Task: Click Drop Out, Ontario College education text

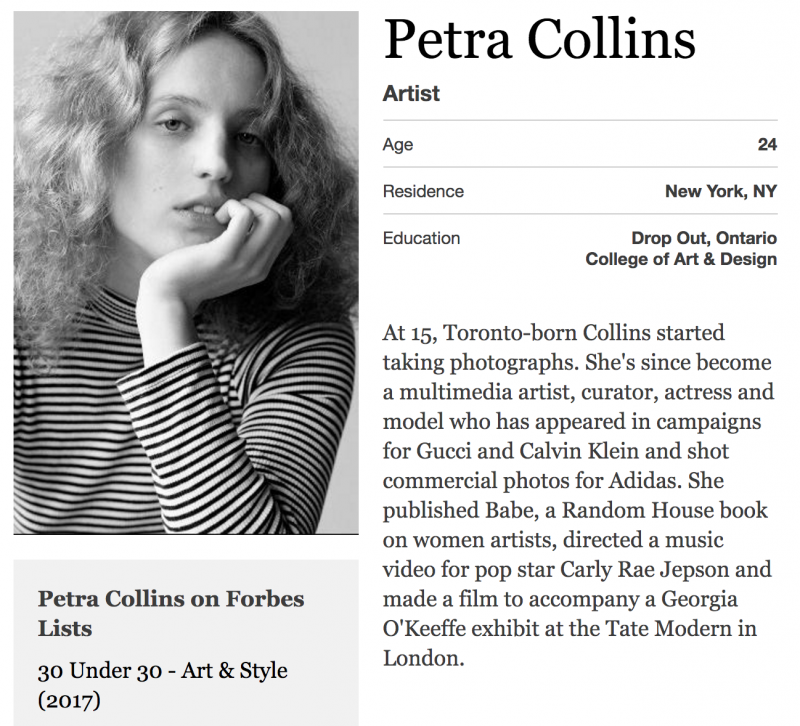Action: tap(681, 248)
